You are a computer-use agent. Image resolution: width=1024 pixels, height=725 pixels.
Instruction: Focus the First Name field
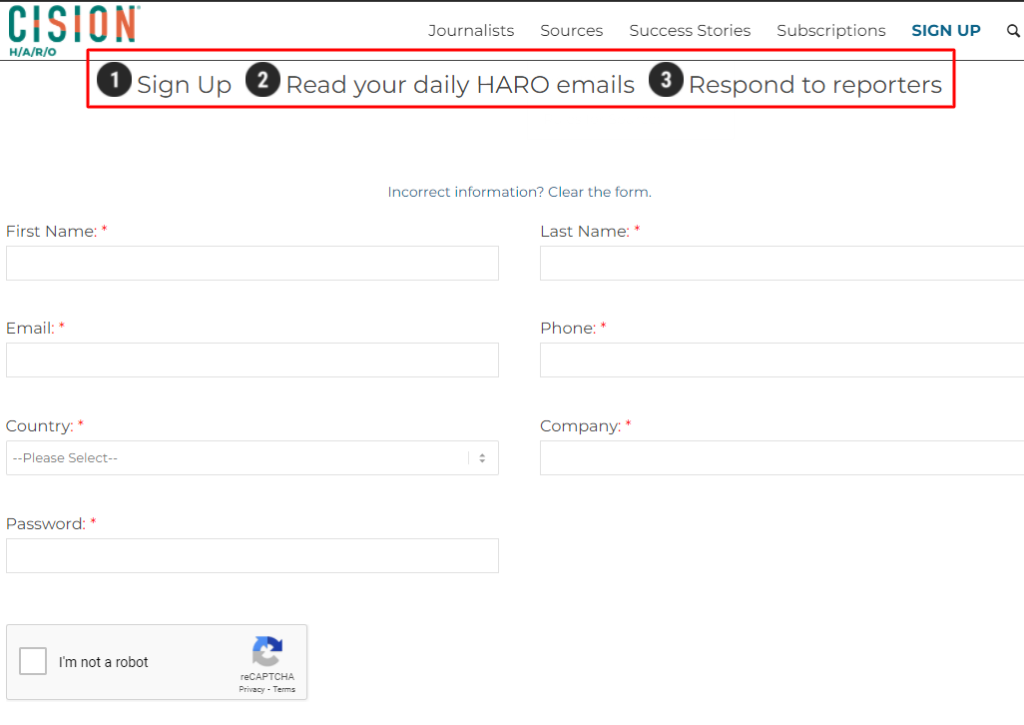coord(252,263)
